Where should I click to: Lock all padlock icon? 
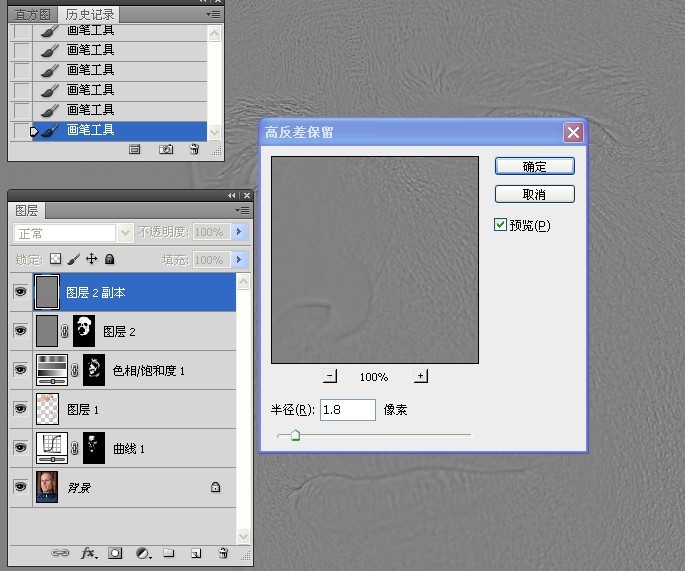110,259
